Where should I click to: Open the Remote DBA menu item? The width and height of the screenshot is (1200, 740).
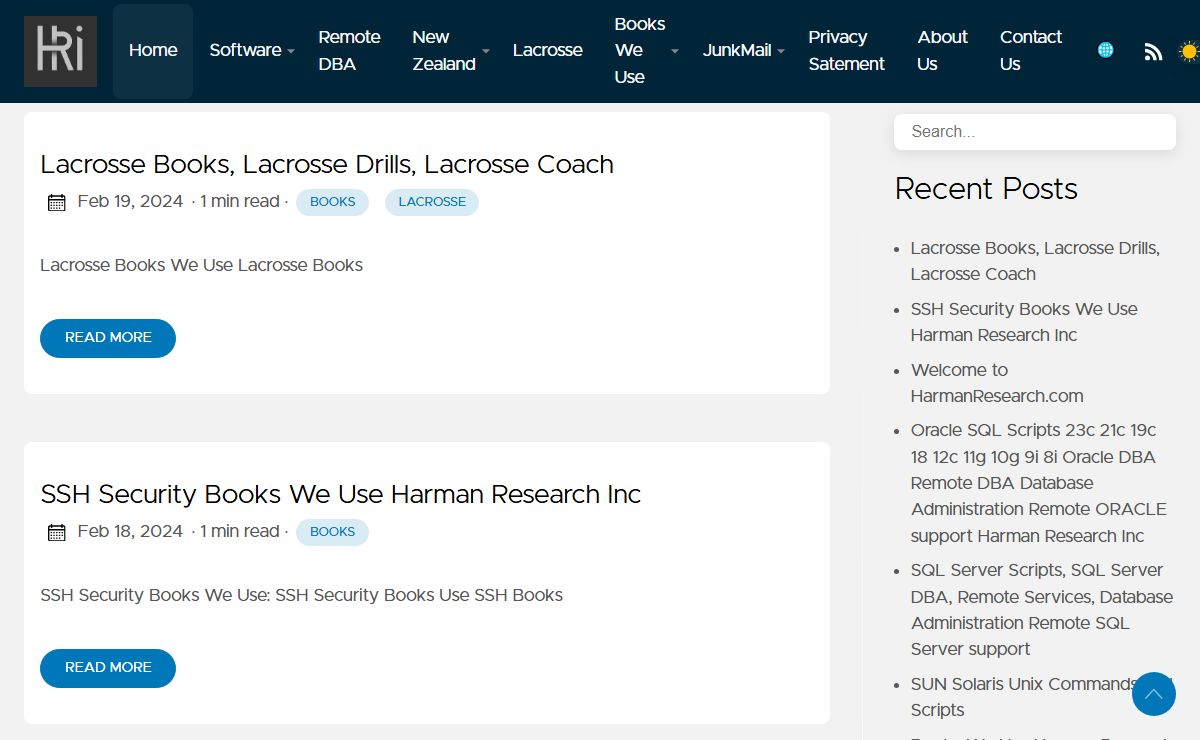[x=349, y=50]
